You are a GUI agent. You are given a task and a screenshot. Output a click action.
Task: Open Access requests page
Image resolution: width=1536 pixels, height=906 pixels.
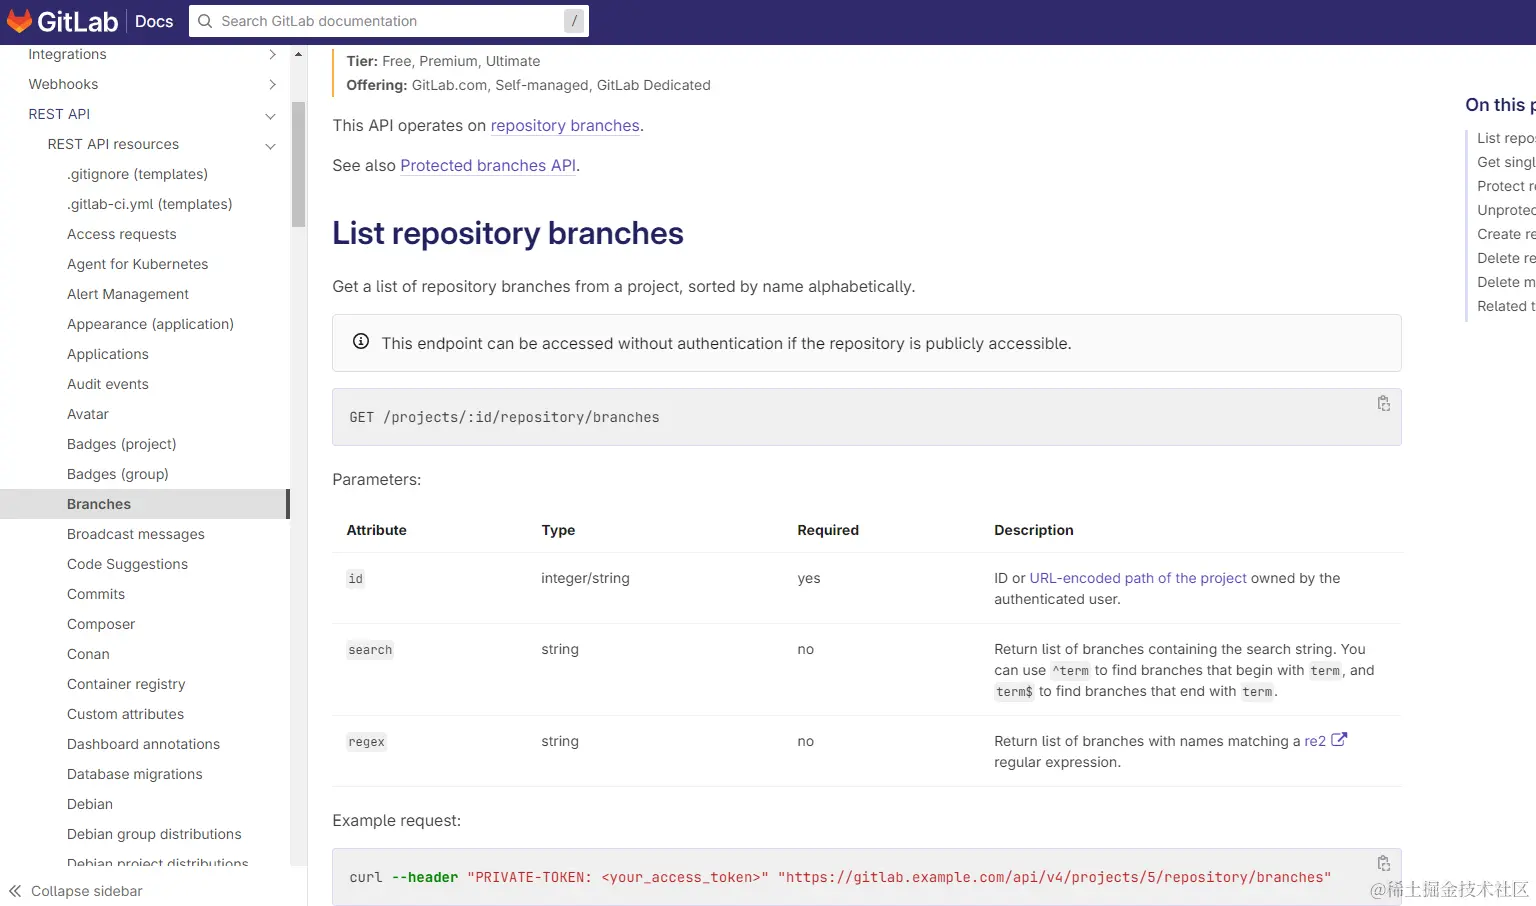pyautogui.click(x=121, y=234)
